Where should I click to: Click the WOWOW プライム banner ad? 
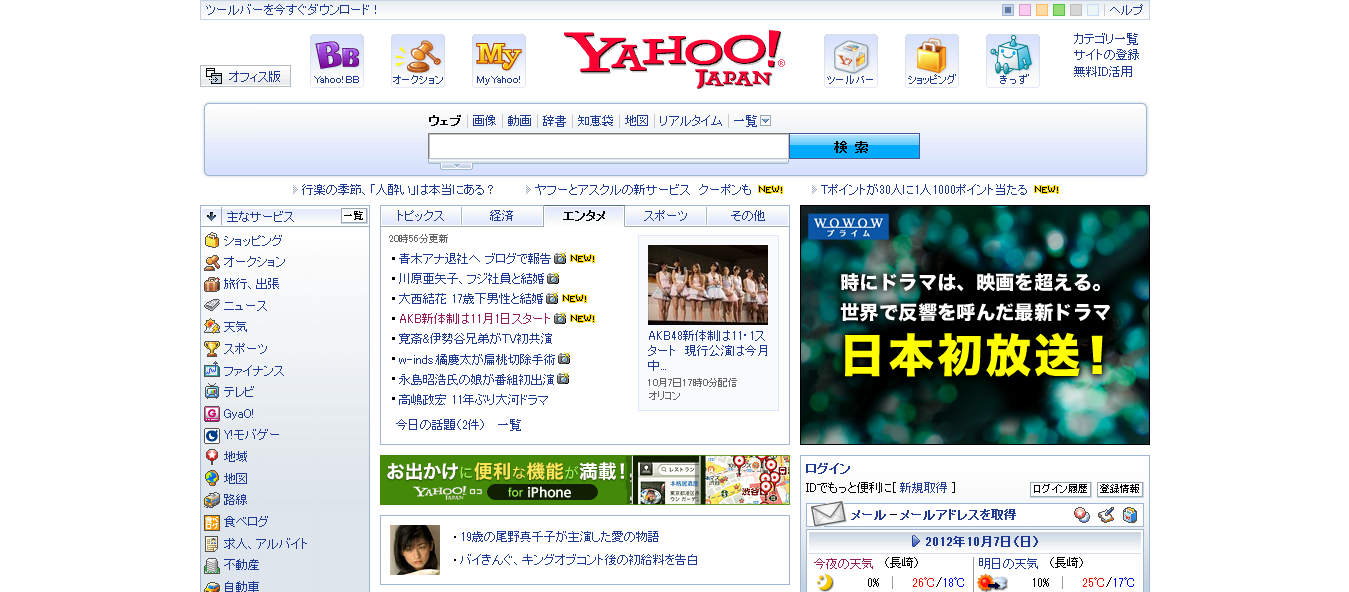pos(975,325)
